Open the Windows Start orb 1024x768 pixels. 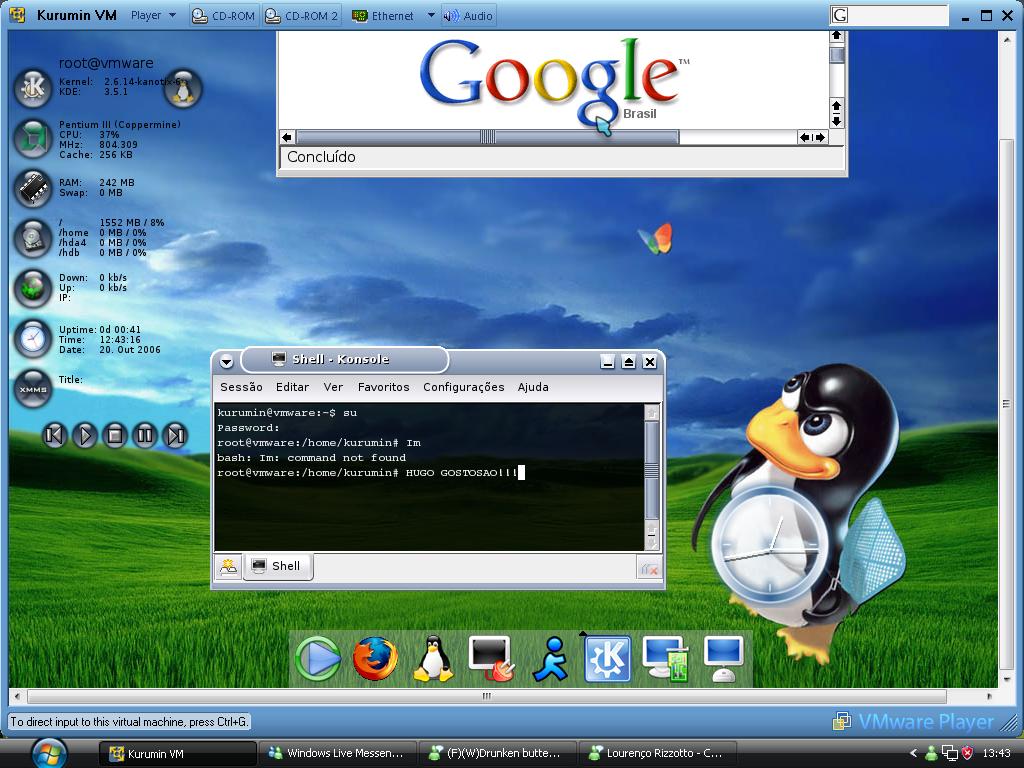tap(49, 753)
